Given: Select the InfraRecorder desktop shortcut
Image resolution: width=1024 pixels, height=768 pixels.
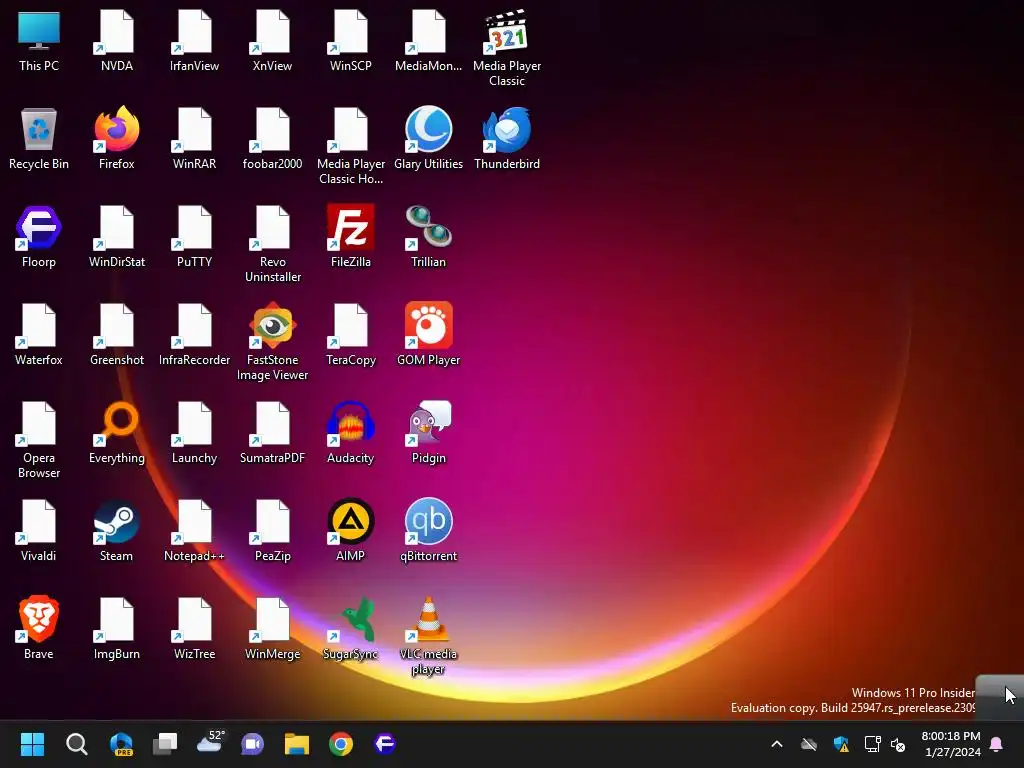Looking at the screenshot, I should (194, 335).
